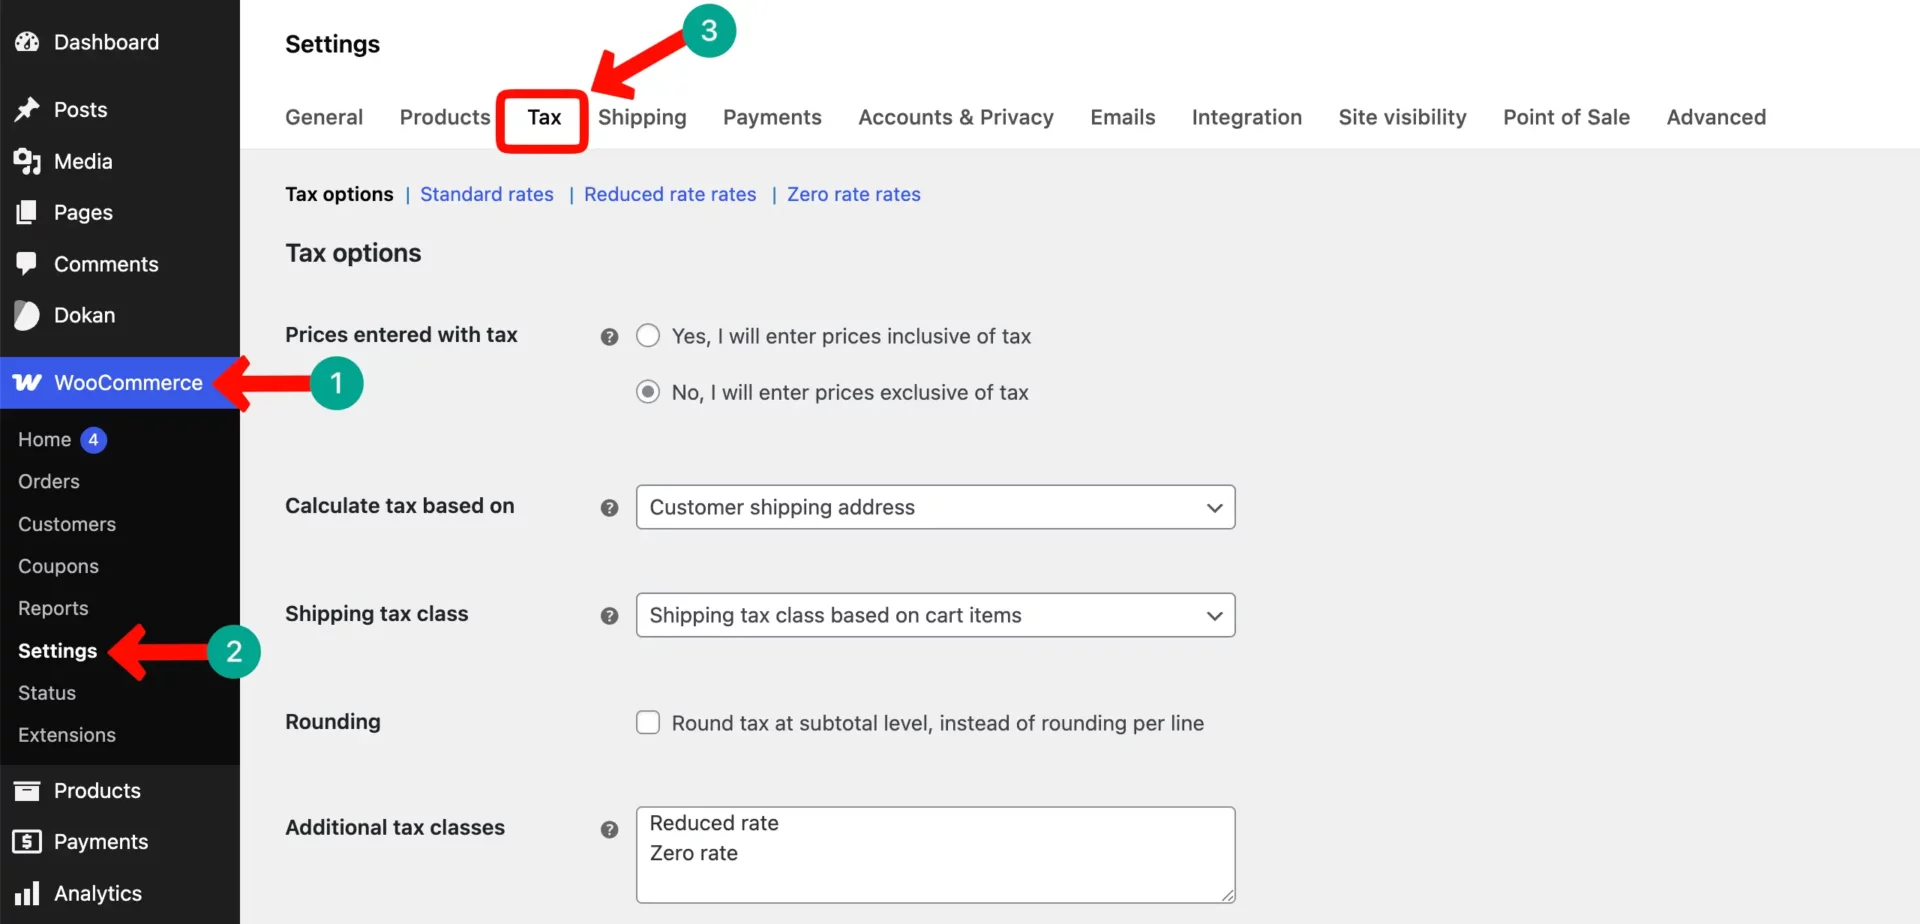The height and width of the screenshot is (924, 1920).
Task: Show help tip for Prices entered with tax
Action: pyautogui.click(x=609, y=337)
